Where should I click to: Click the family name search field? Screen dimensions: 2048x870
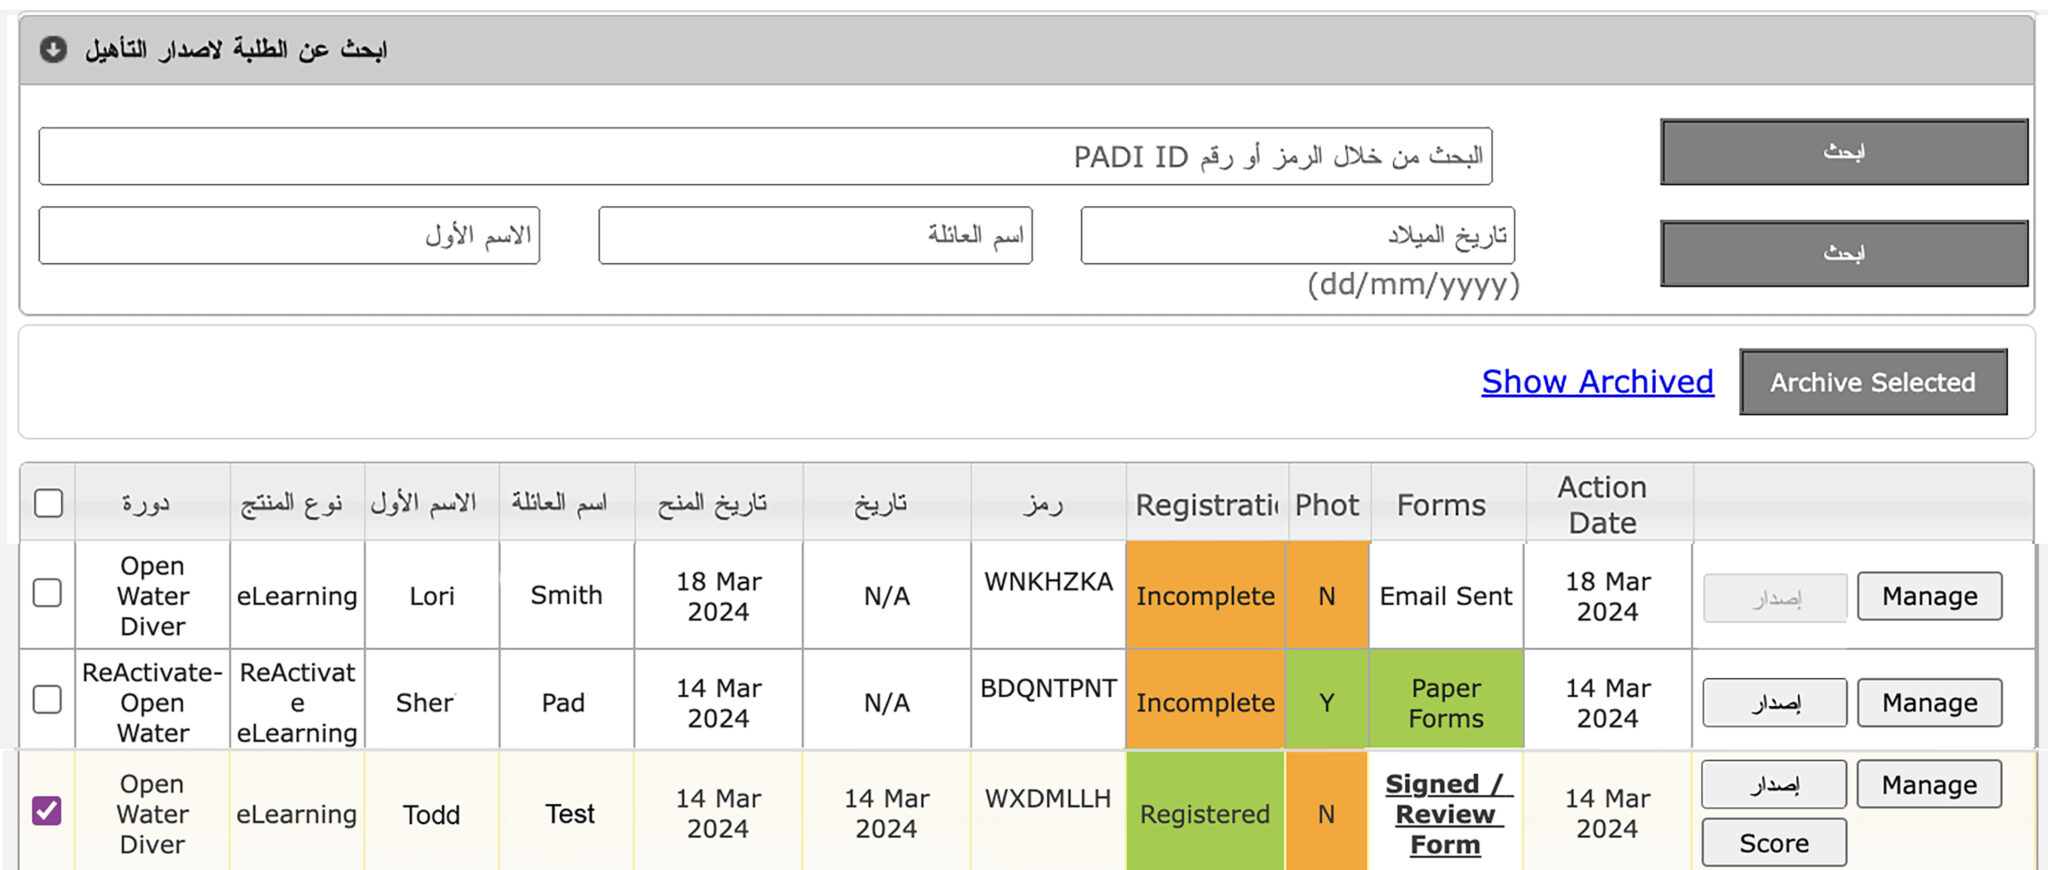pos(815,236)
